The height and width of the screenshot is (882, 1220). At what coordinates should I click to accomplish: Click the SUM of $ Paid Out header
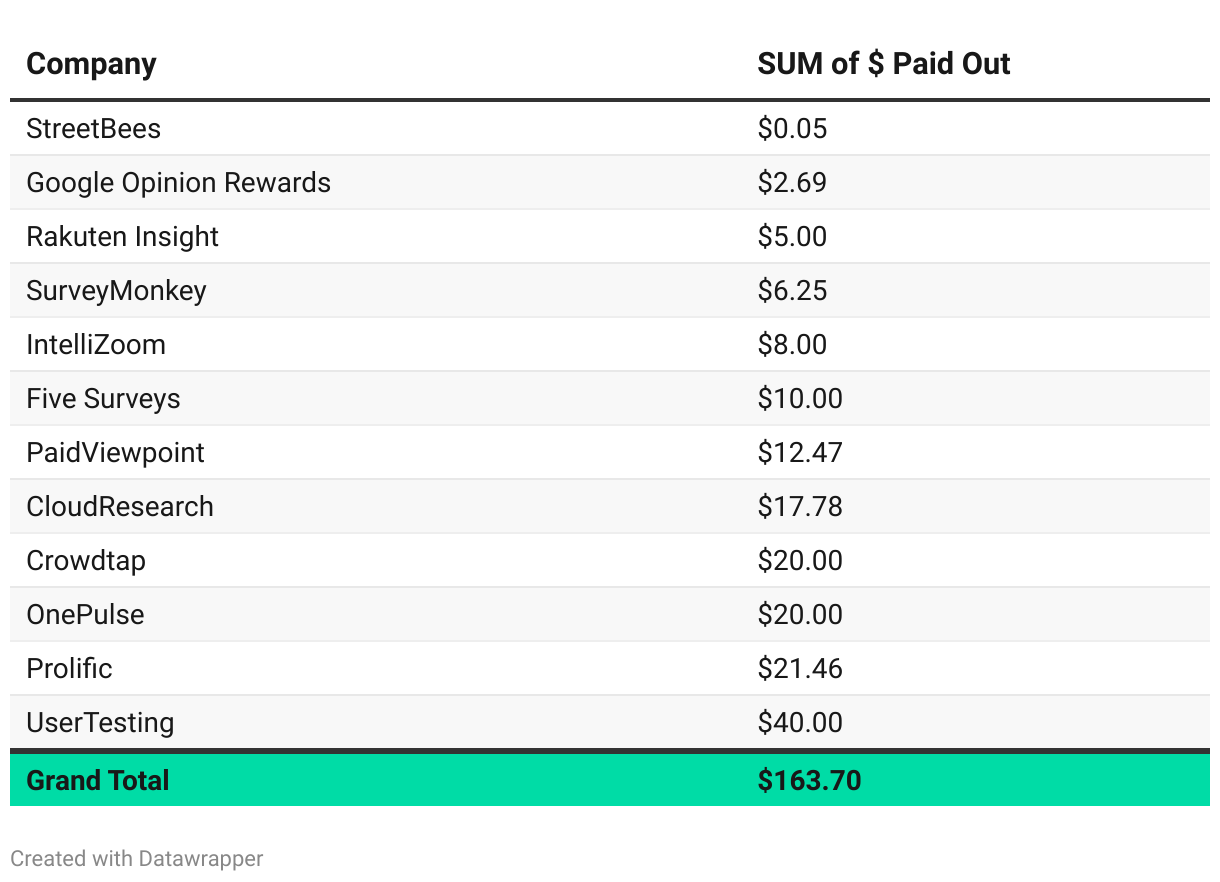[x=883, y=64]
